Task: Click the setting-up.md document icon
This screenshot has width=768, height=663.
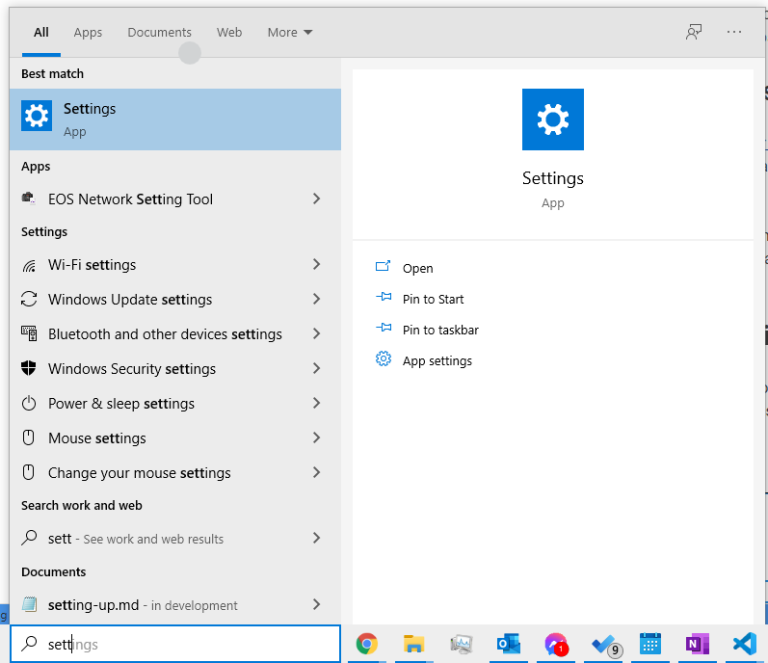Action: (29, 604)
